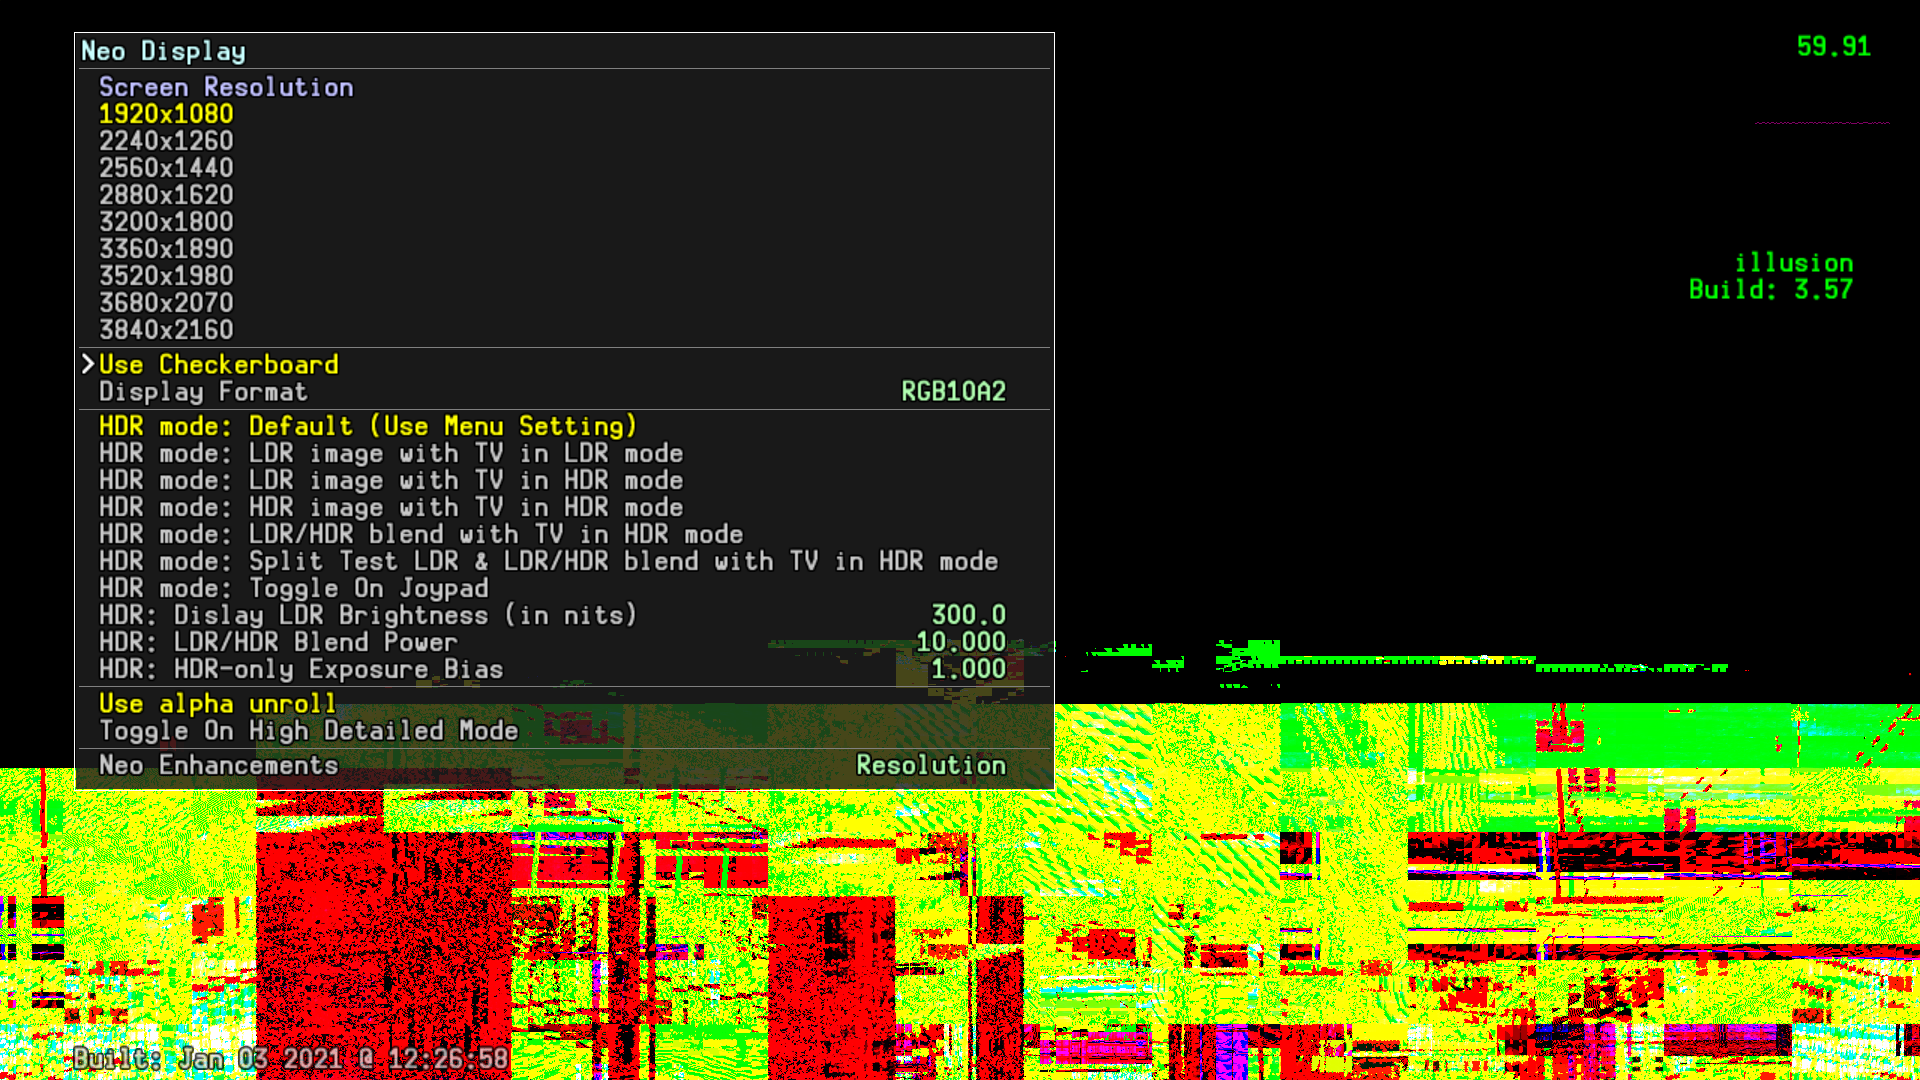The width and height of the screenshot is (1920, 1080).
Task: Click the 59.91 frame rate counter
Action: [x=1833, y=47]
